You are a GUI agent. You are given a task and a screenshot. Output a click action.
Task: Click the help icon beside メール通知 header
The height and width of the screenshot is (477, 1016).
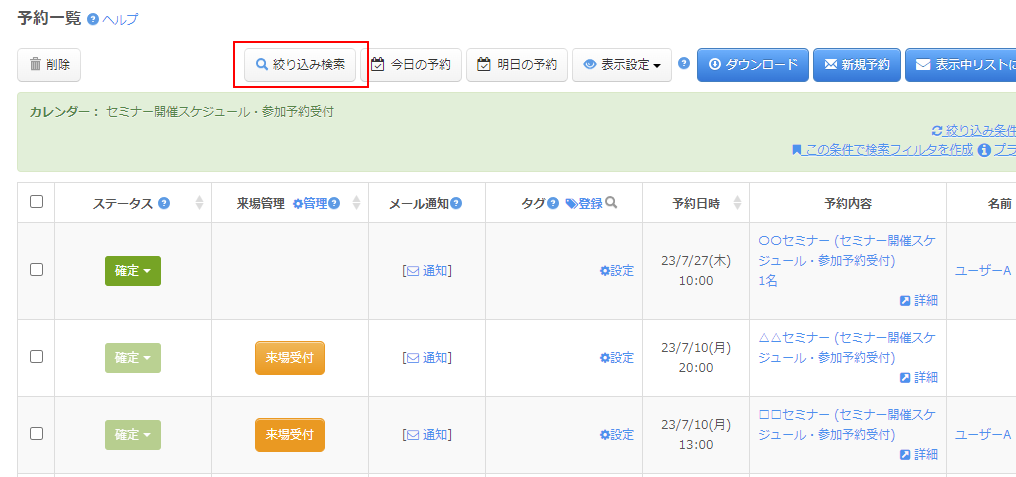click(x=456, y=204)
